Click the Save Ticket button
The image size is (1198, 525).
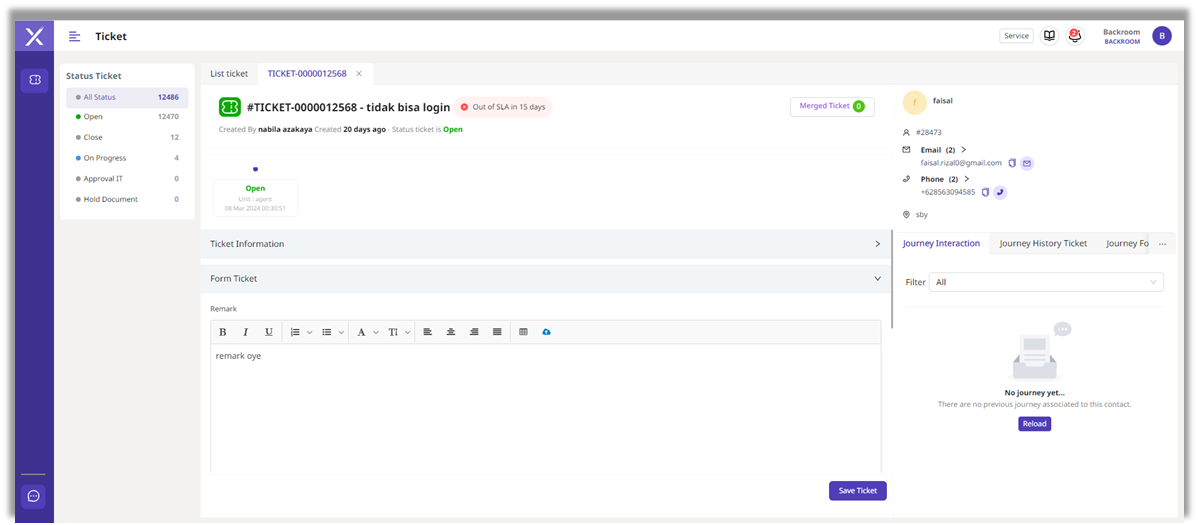tap(857, 491)
